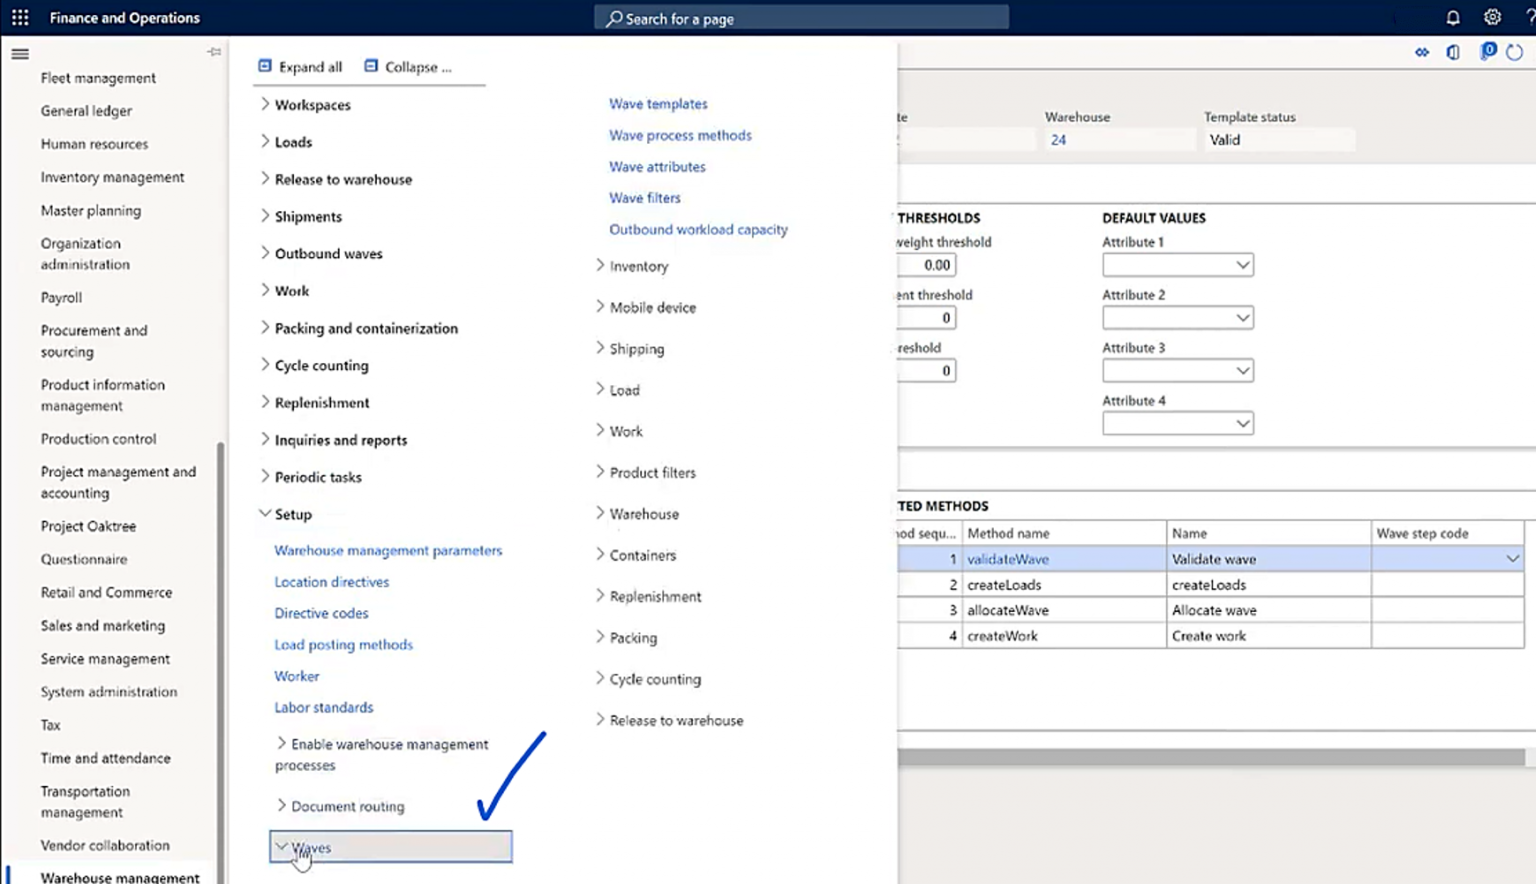Open Production control module

pyautogui.click(x=98, y=439)
